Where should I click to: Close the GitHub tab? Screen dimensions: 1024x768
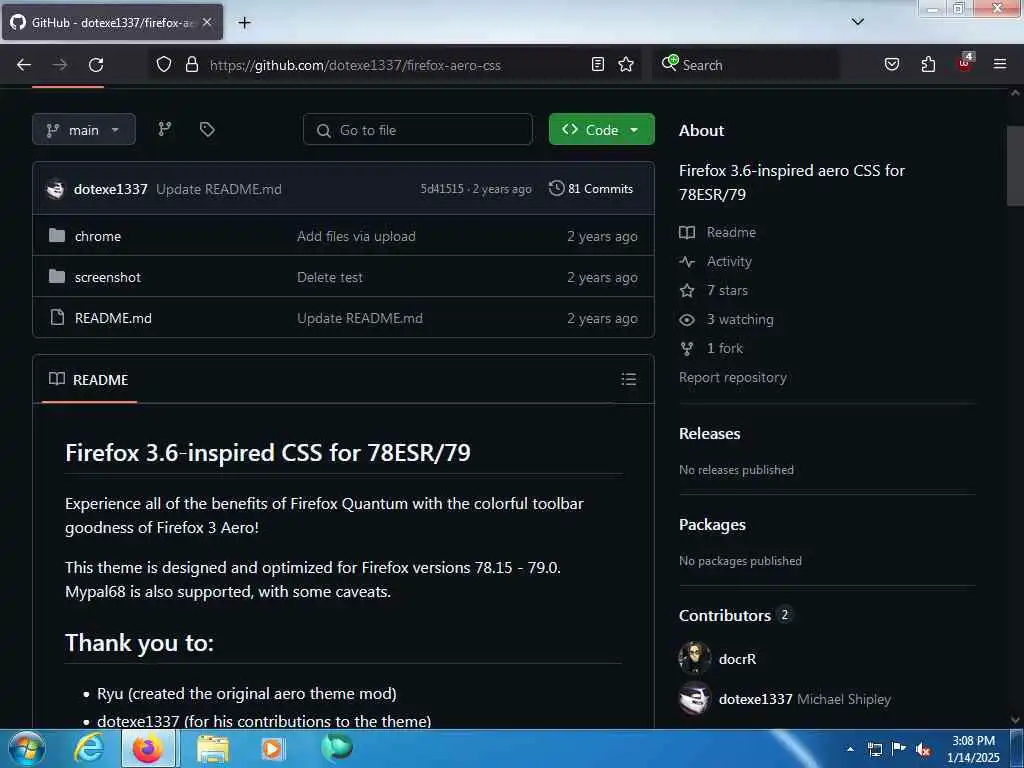point(206,22)
